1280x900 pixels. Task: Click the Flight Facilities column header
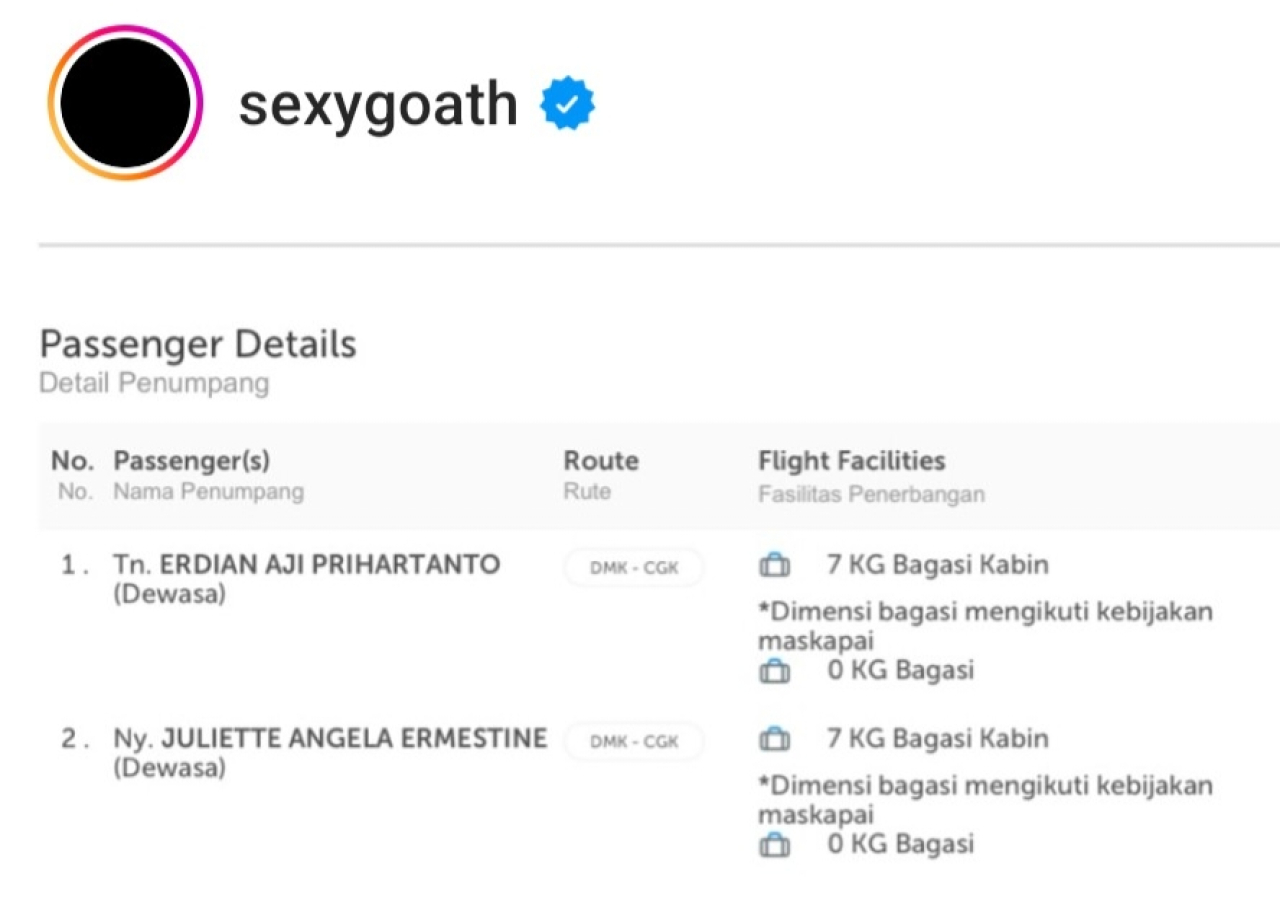[x=851, y=461]
